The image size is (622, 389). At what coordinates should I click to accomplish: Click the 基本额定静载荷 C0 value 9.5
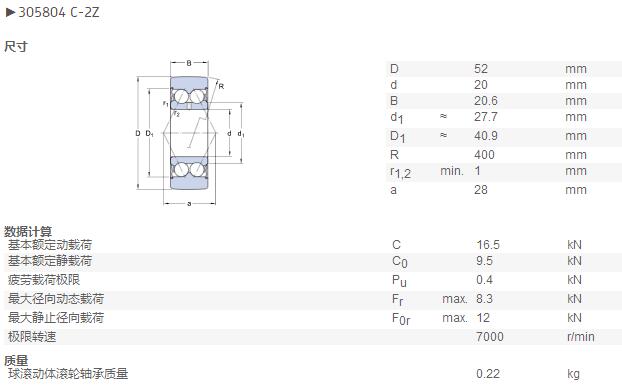pos(484,261)
